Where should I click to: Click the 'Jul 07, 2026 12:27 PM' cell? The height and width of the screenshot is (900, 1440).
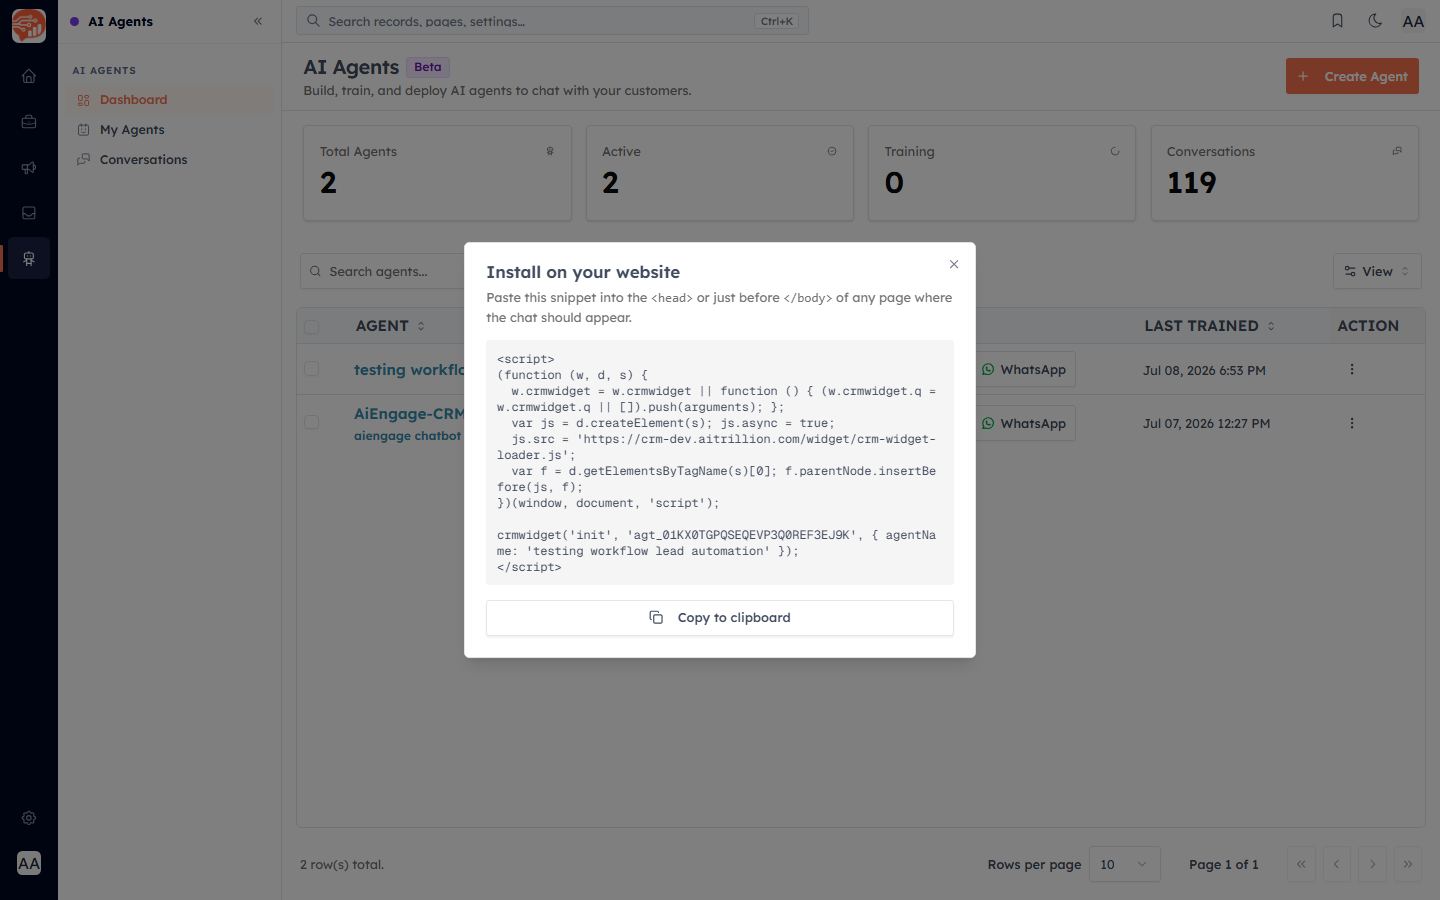click(x=1206, y=424)
